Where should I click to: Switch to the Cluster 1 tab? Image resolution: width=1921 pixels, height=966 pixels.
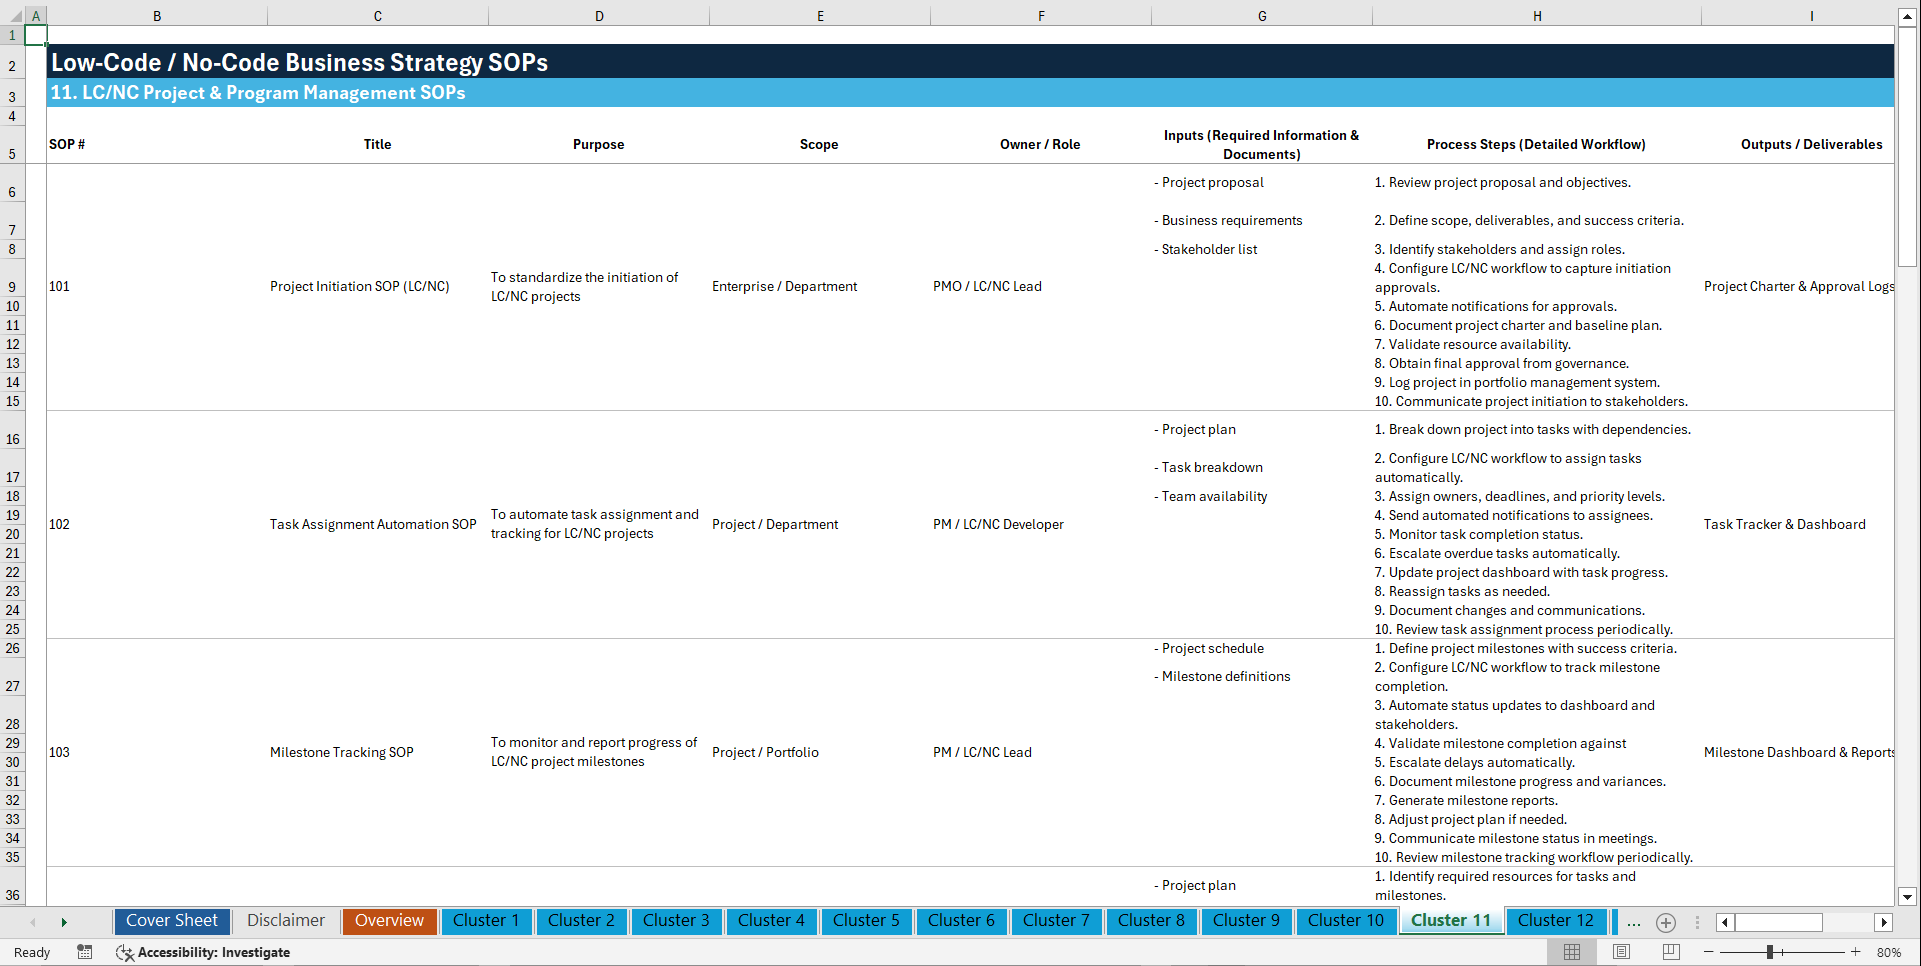pyautogui.click(x=486, y=921)
